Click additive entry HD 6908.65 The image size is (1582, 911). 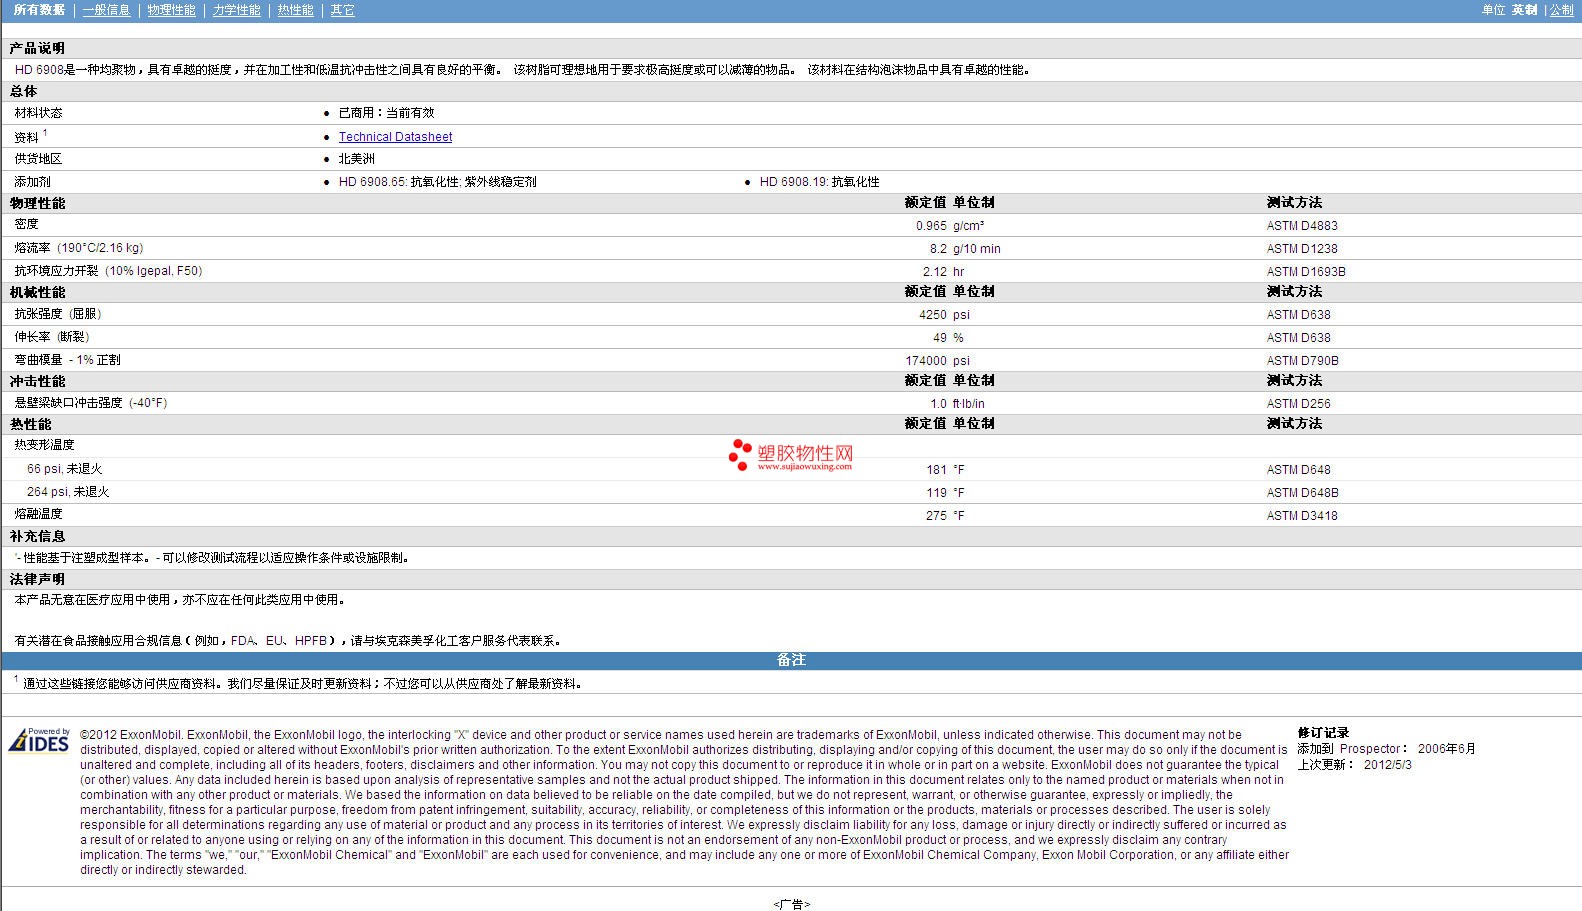(437, 182)
